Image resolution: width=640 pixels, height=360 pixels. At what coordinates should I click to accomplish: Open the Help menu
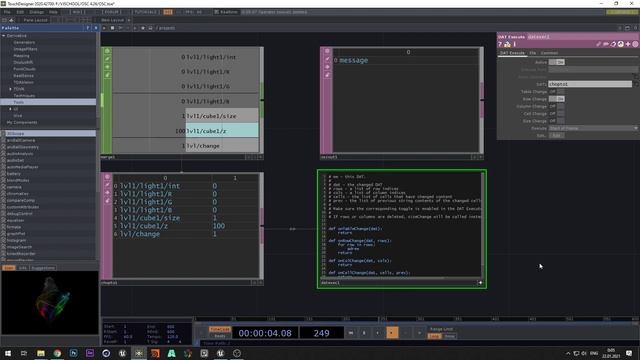tap(53, 12)
